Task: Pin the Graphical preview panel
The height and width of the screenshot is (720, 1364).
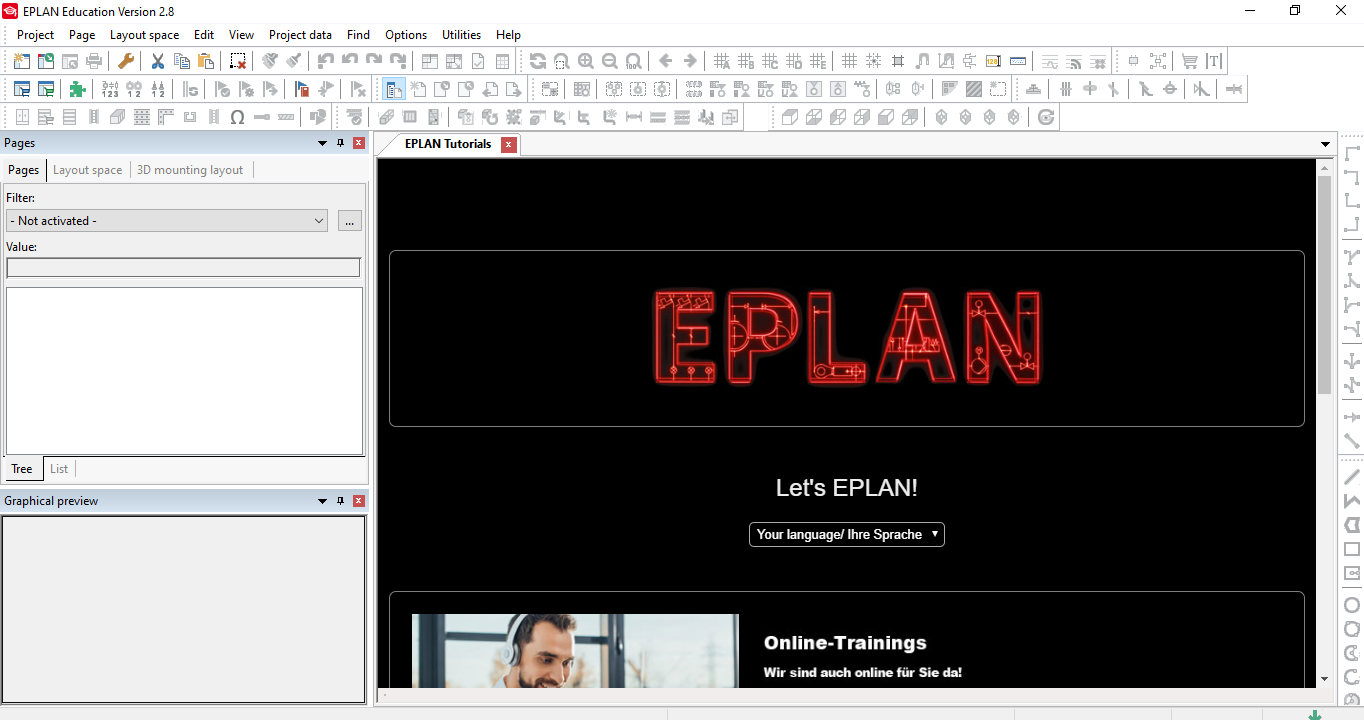Action: point(341,501)
